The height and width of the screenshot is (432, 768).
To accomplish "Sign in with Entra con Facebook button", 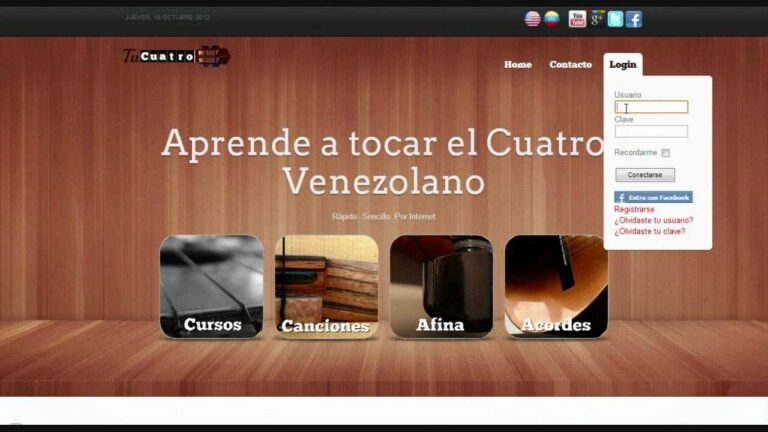I will (653, 197).
